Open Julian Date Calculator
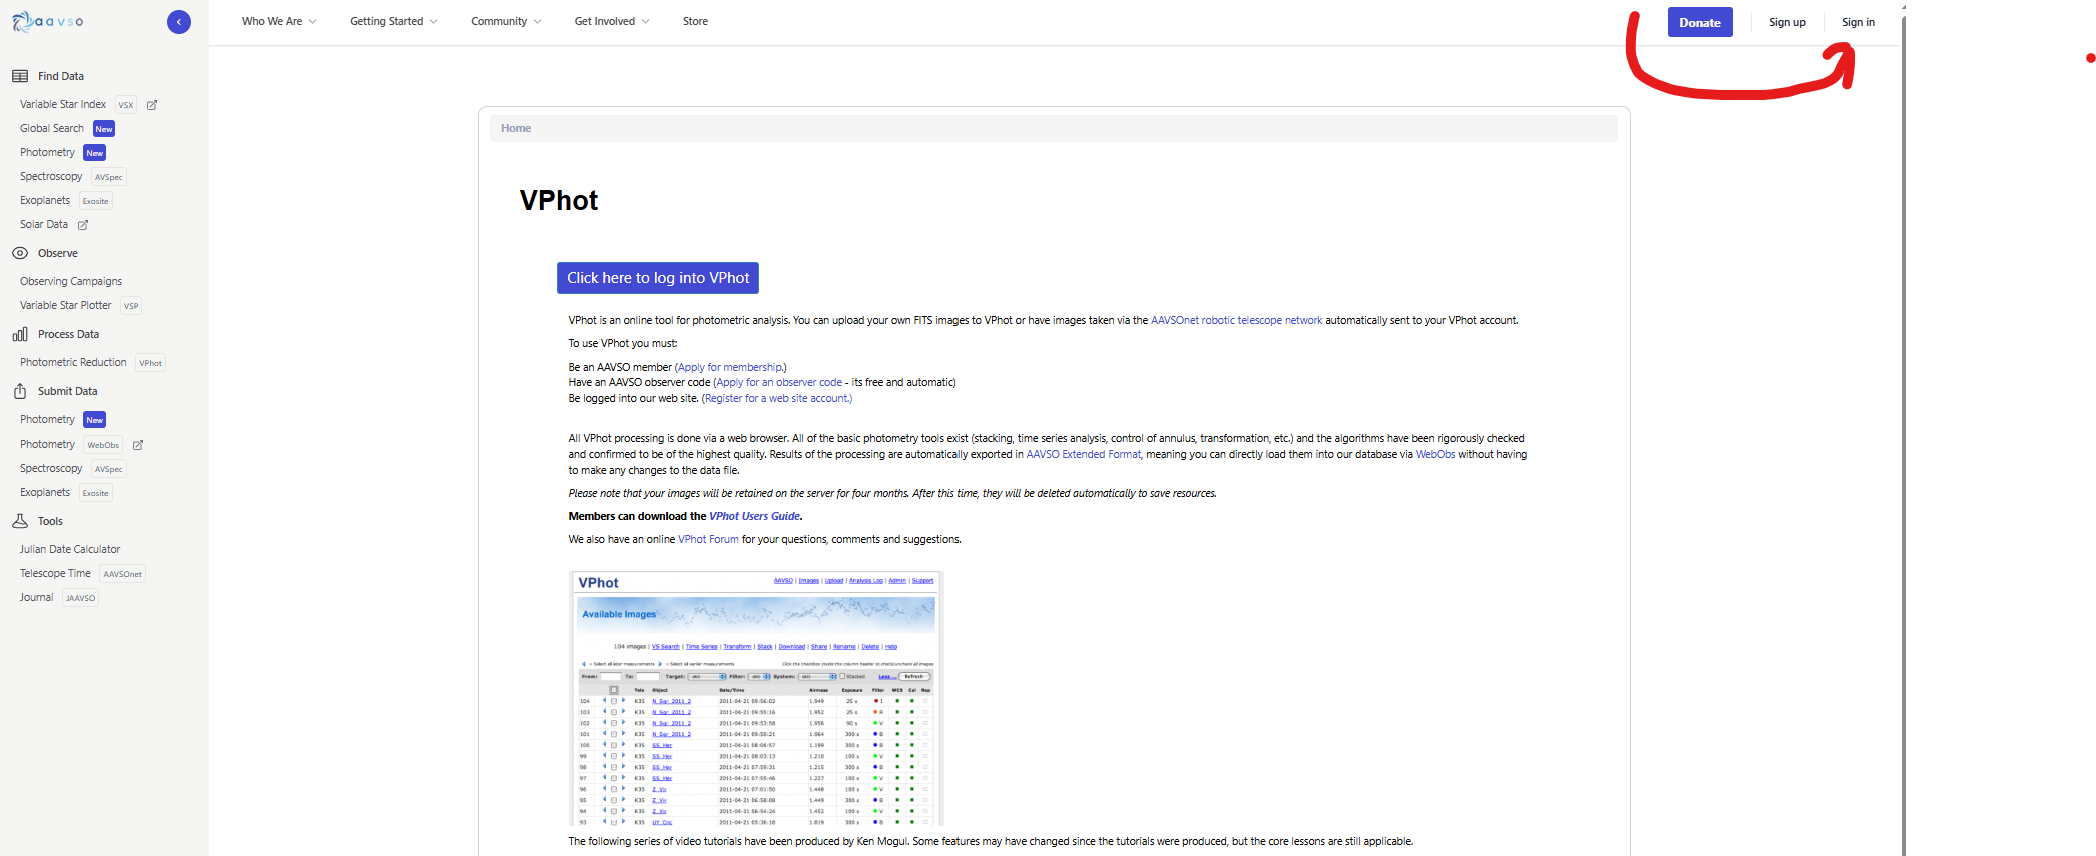Viewport: 2096px width, 856px height. coord(70,549)
